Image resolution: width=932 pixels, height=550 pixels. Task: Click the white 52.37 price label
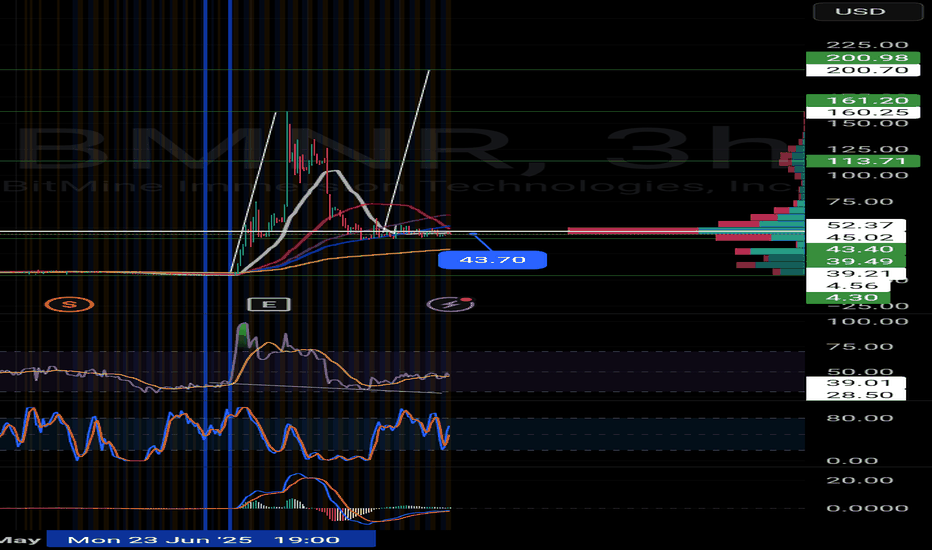(x=856, y=225)
